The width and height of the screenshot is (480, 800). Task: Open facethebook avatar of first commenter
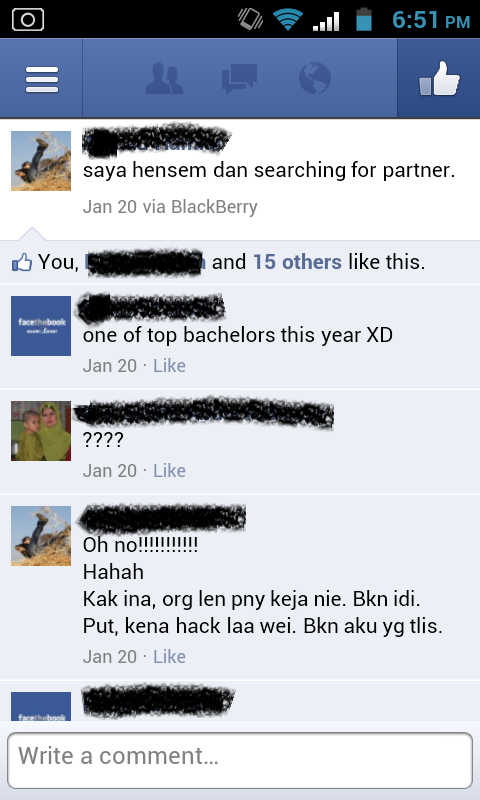[41, 326]
